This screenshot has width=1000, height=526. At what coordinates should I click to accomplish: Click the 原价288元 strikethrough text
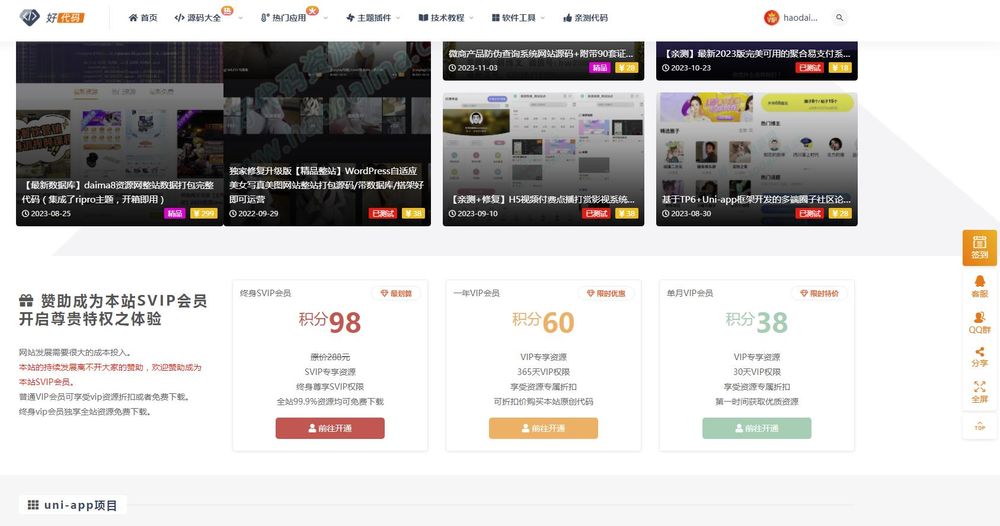pos(330,357)
